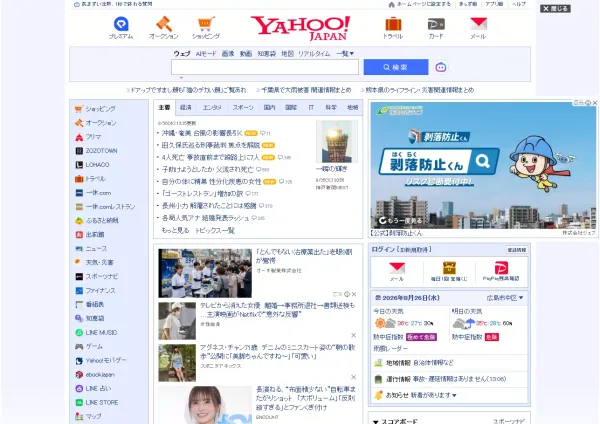The width and height of the screenshot is (600, 424).
Task: Open LINE MUSIC in the left sidebar
Action: coord(96,333)
